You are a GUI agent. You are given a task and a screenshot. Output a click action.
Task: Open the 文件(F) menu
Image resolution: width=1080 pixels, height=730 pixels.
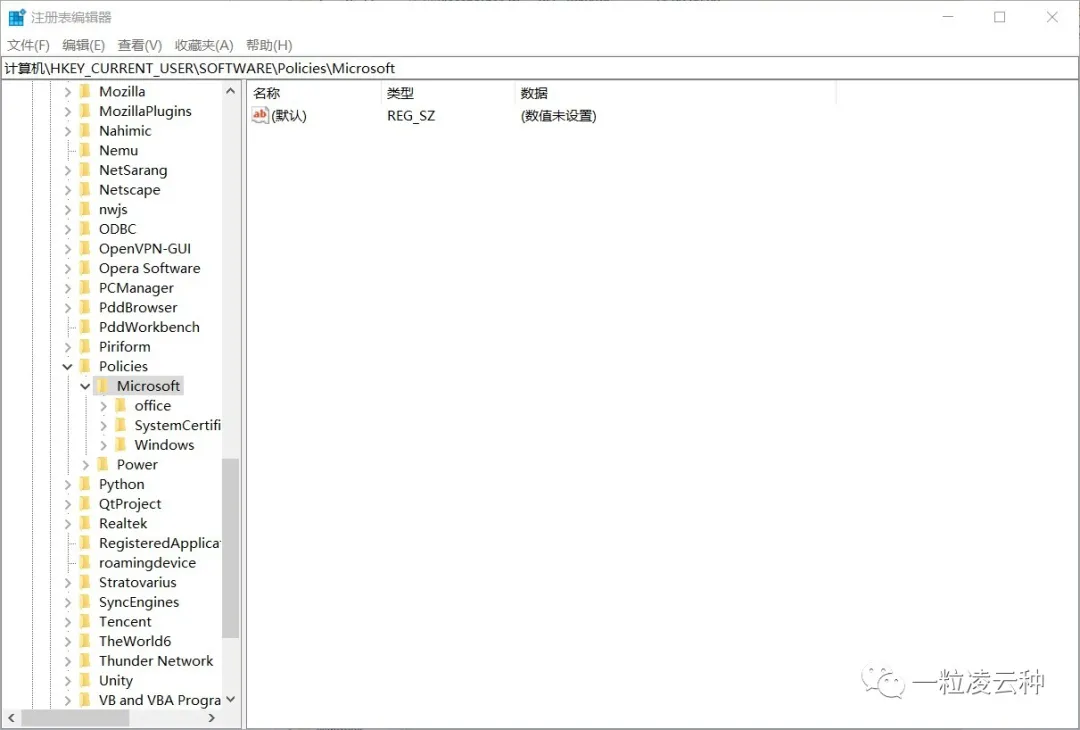[x=28, y=45]
